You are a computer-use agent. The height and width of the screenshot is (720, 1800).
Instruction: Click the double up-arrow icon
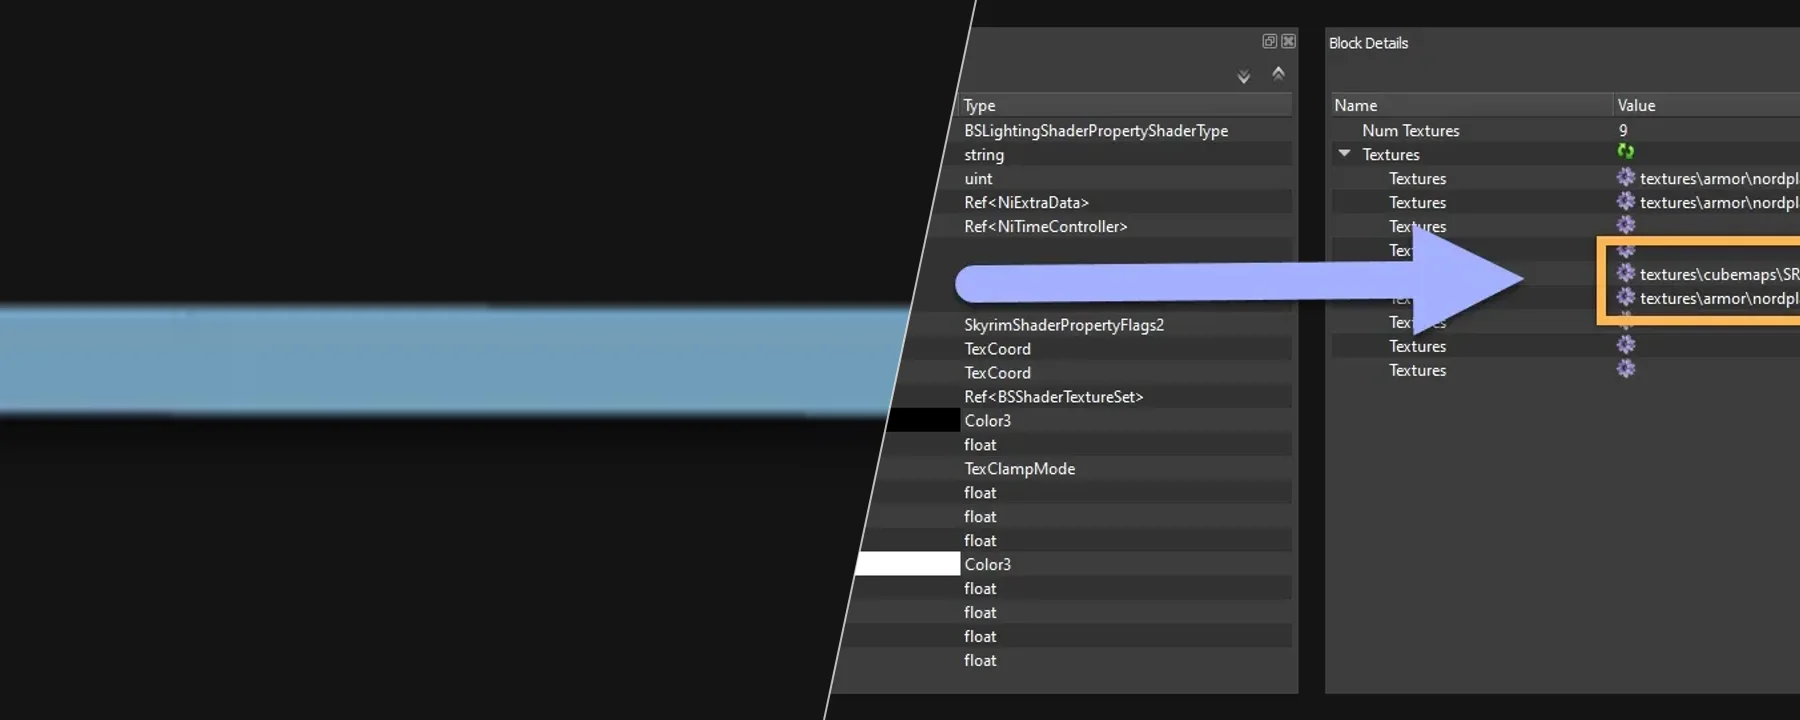(1278, 73)
